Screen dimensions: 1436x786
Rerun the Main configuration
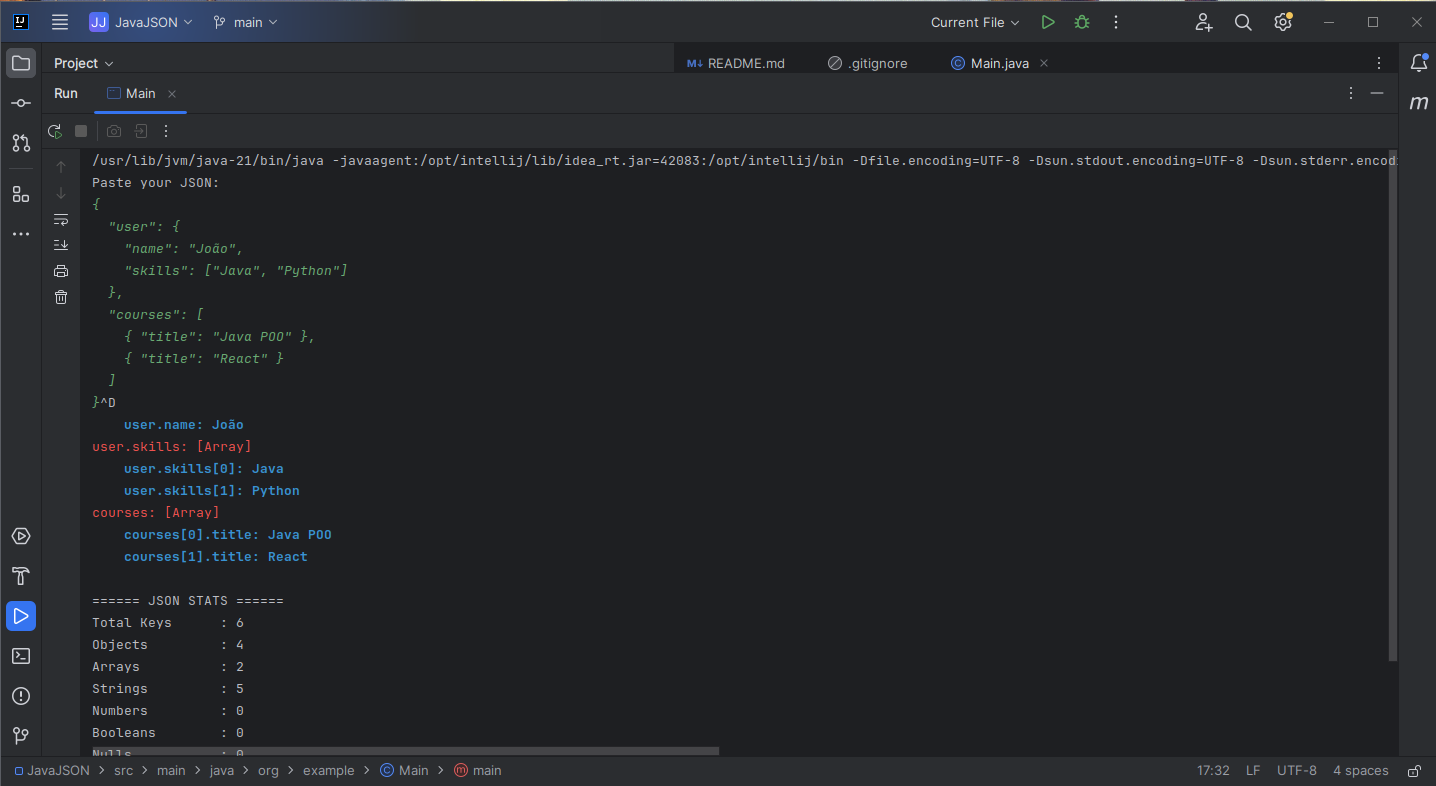[55, 131]
